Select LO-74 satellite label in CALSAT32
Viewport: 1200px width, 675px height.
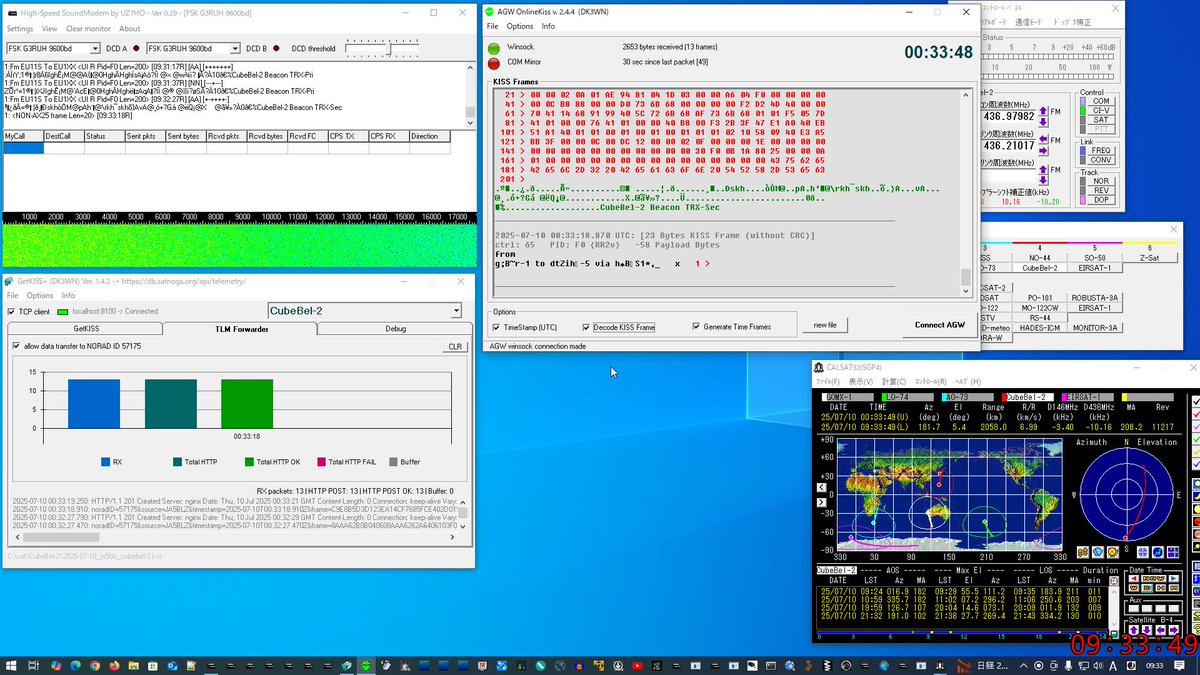910,397
